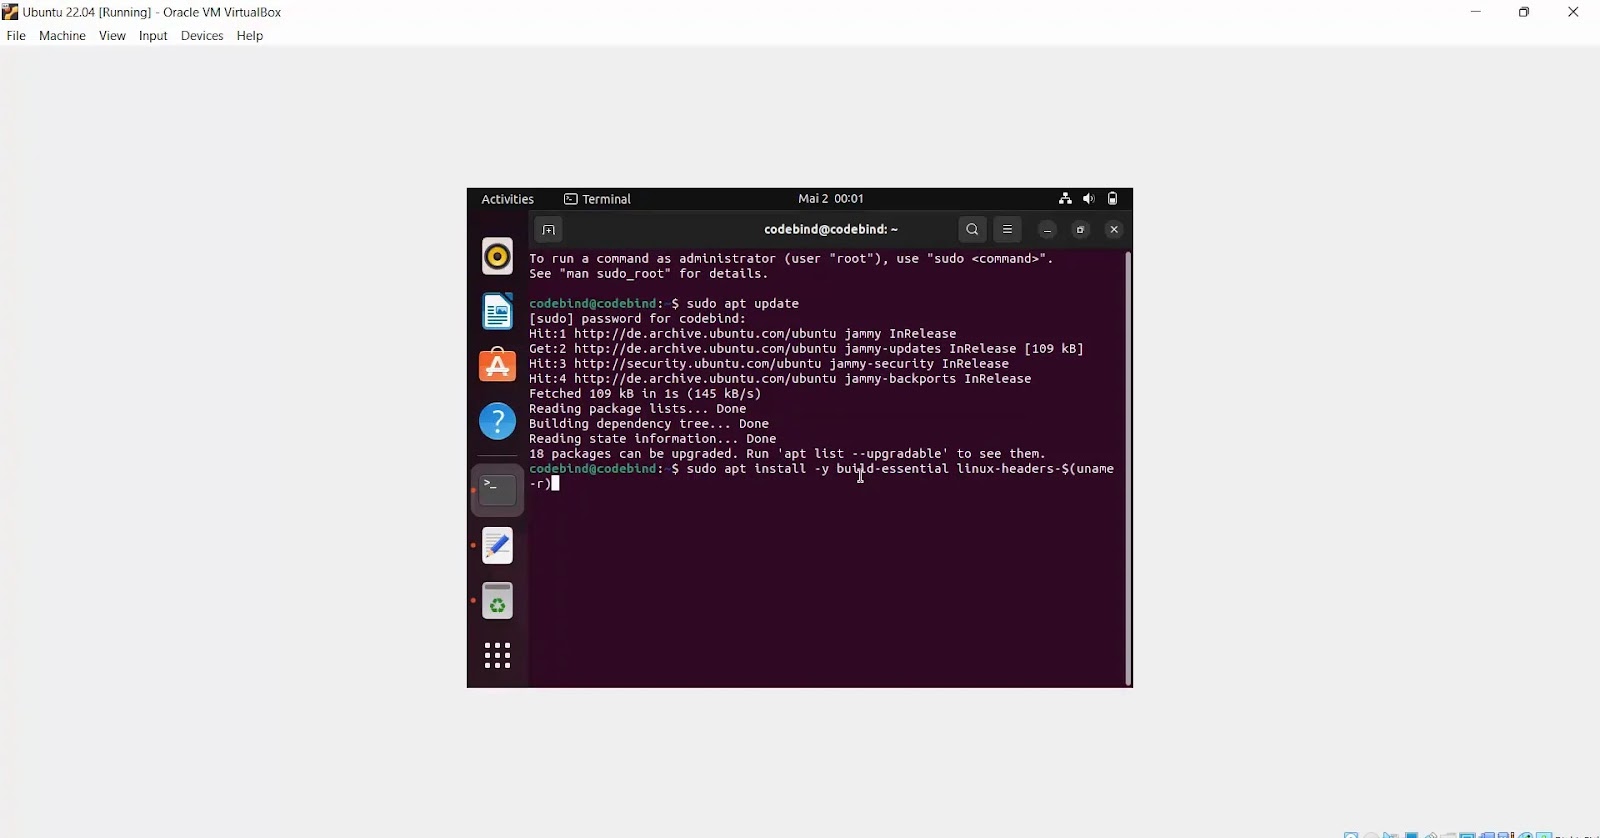Maximize the codebind terminal window
Viewport: 1600px width, 838px height.
click(1081, 230)
